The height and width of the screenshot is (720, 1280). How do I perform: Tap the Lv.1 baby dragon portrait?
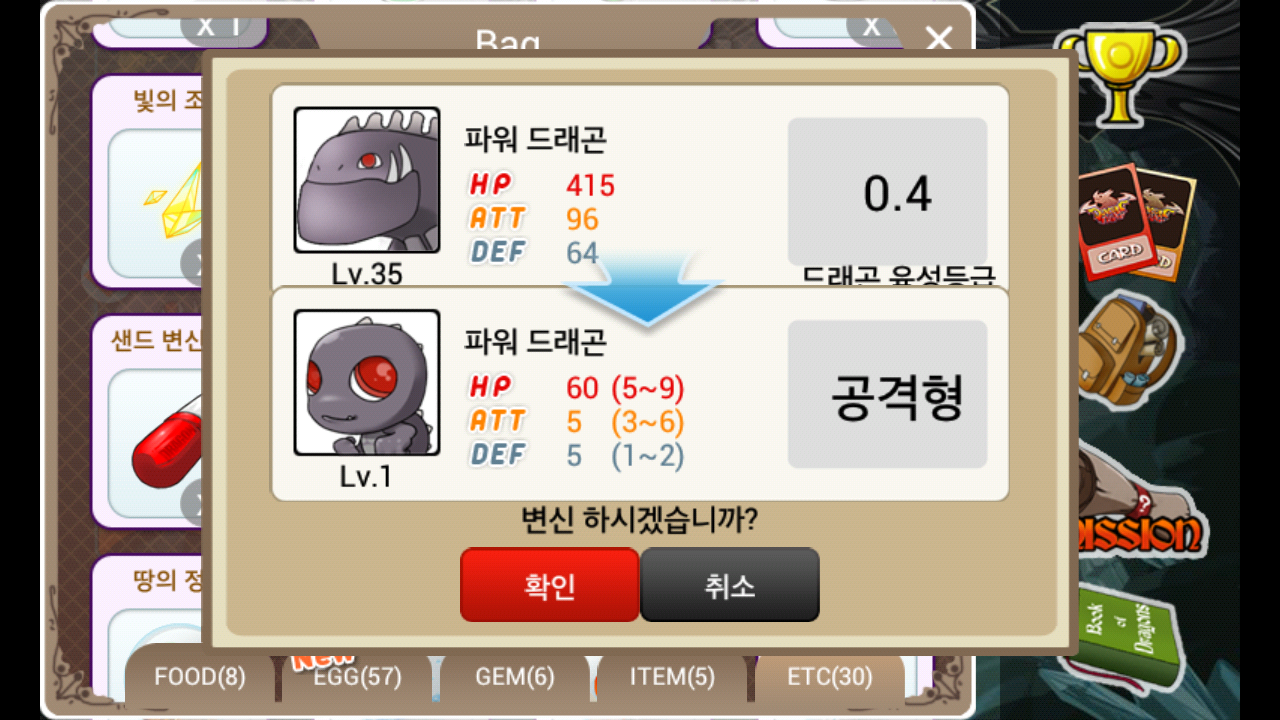[367, 382]
